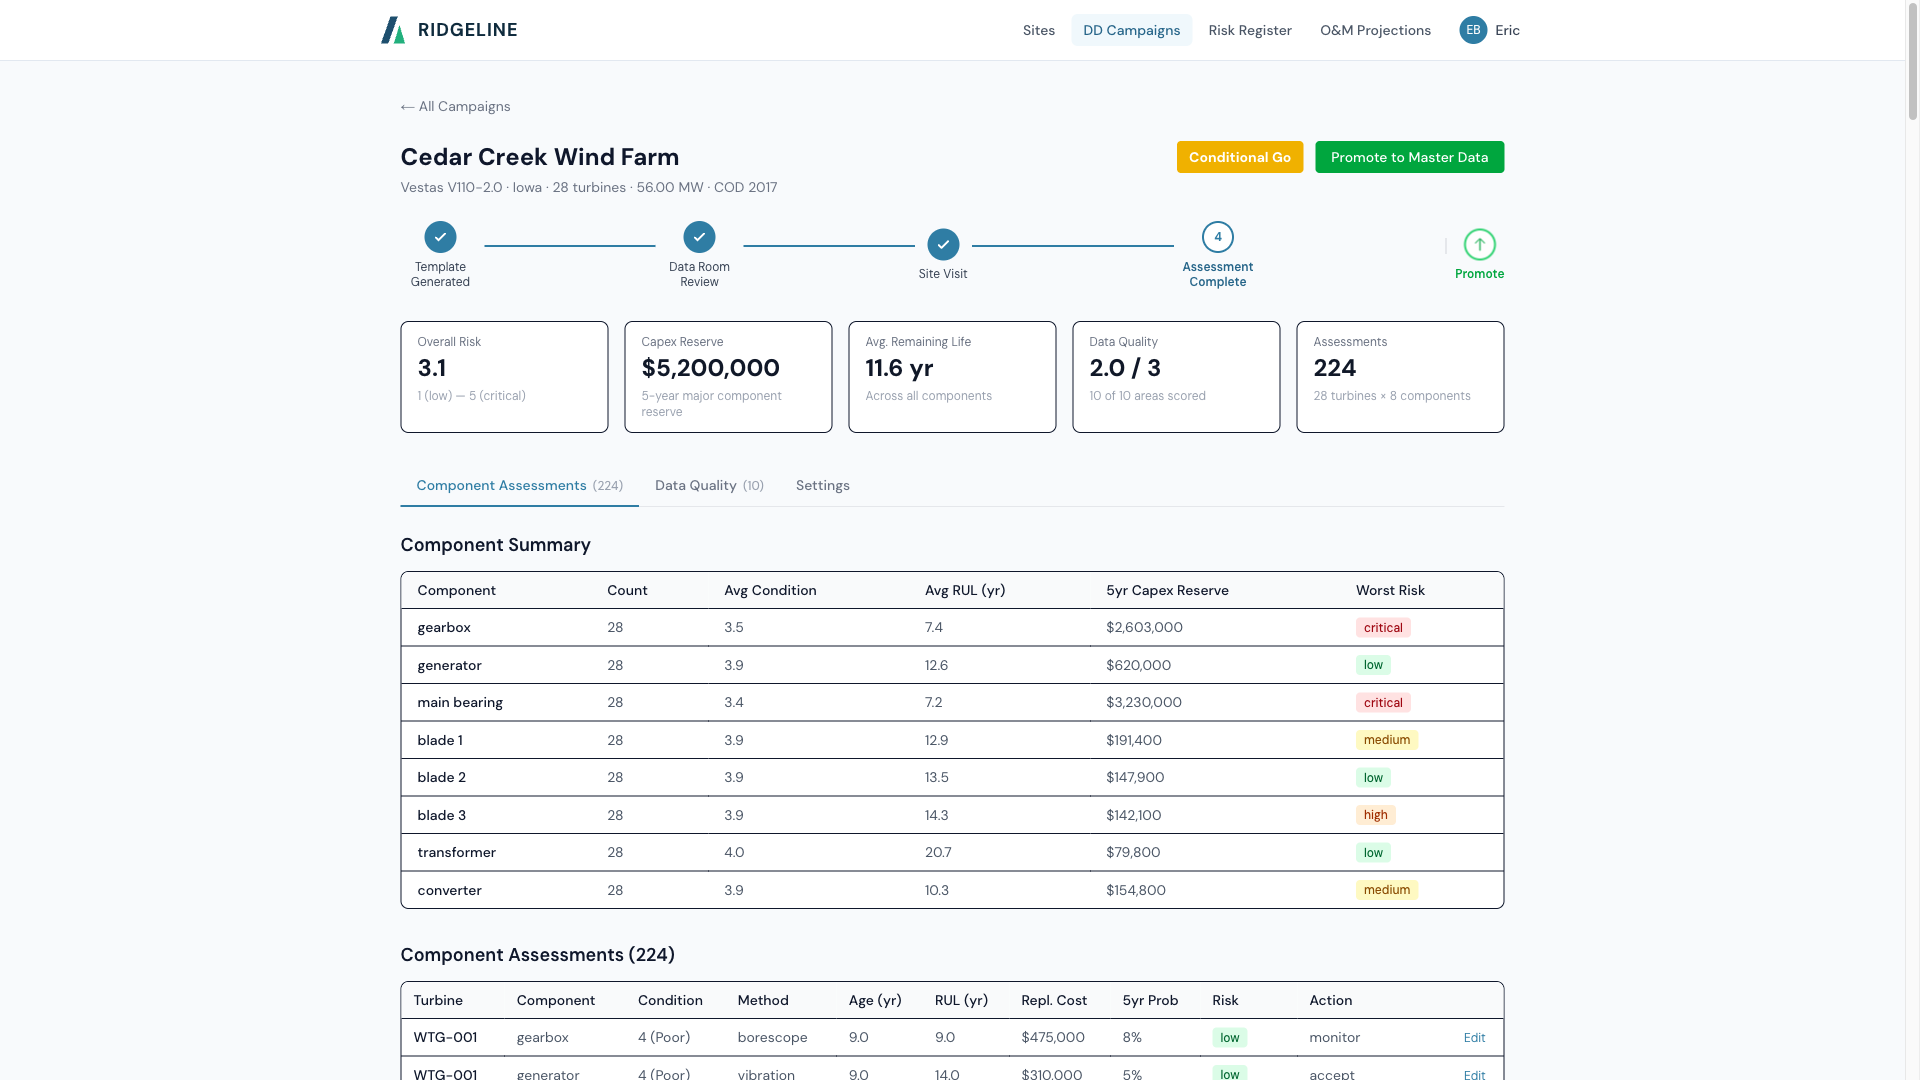Click the Site Visit checkmark icon

[942, 244]
